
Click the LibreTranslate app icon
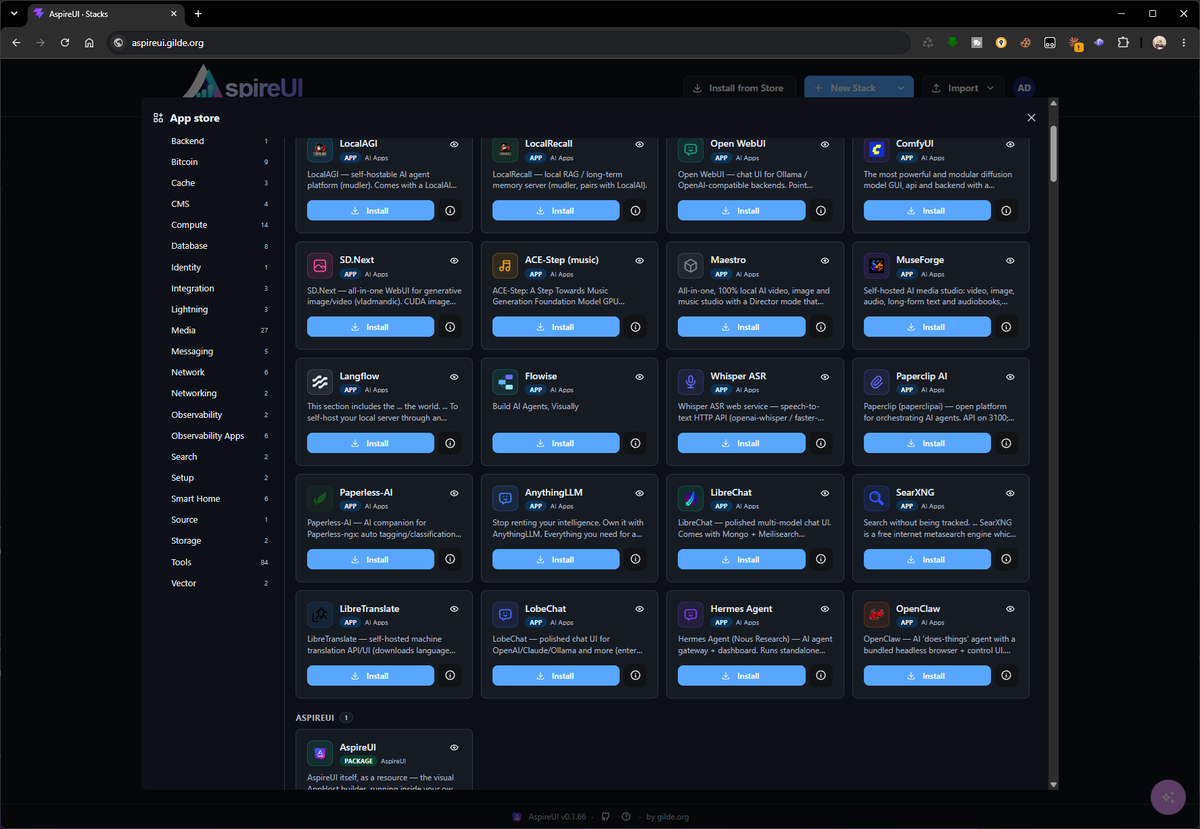click(x=320, y=614)
